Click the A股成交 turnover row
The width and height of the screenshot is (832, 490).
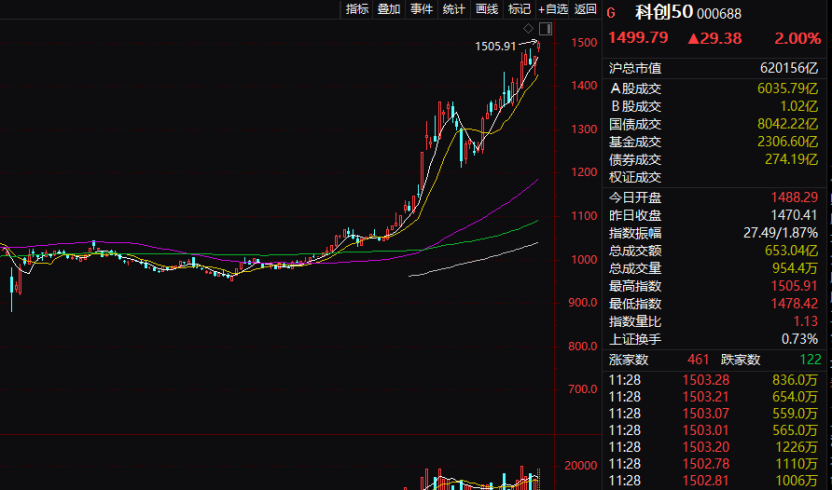point(717,88)
